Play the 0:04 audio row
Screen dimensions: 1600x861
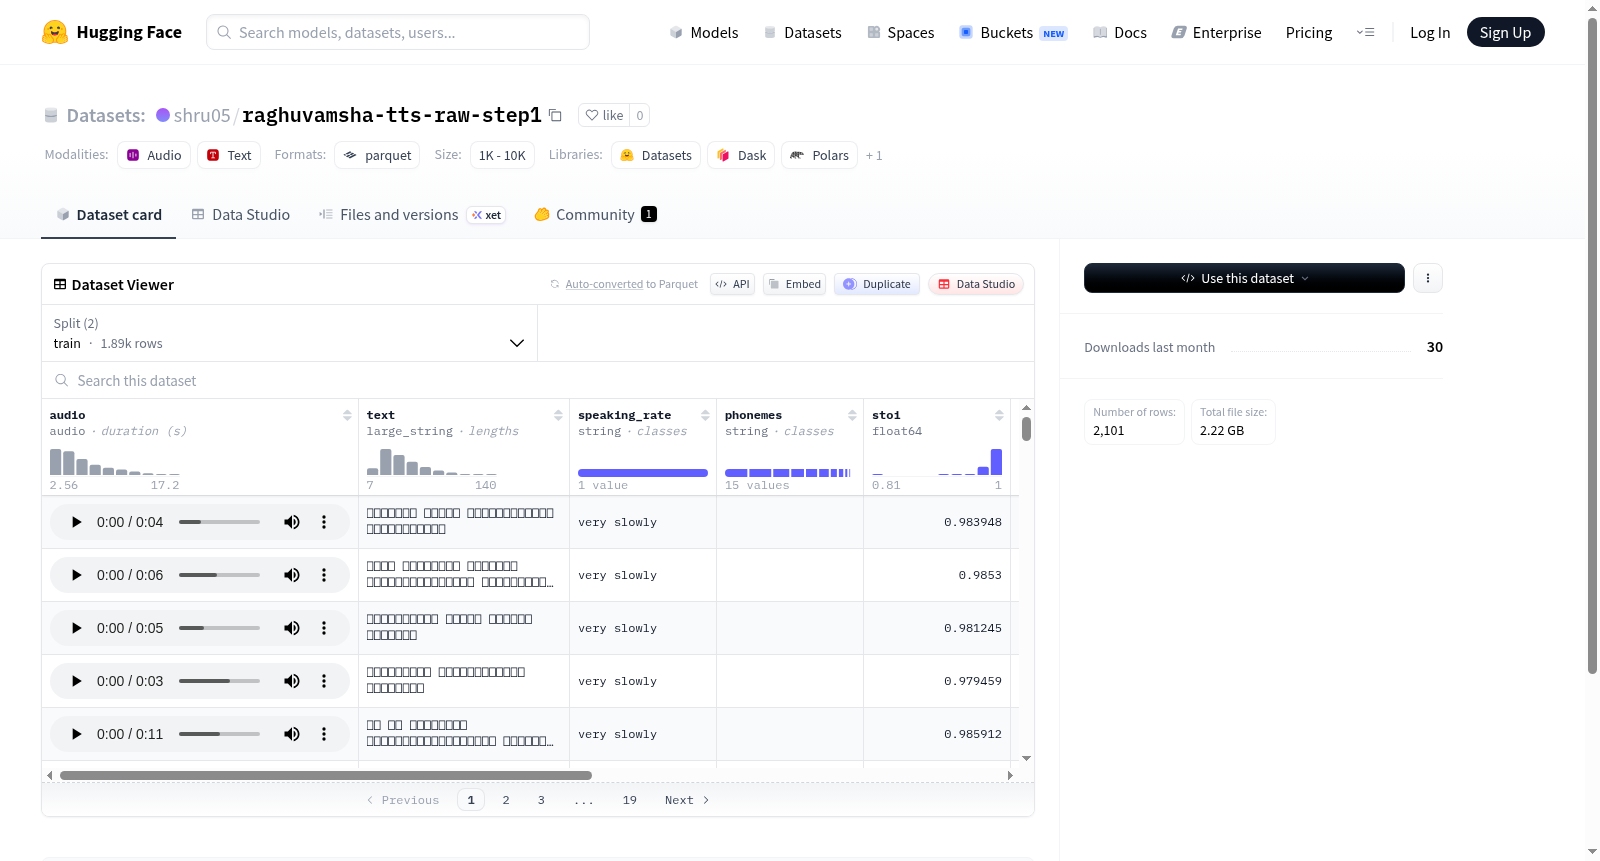pyautogui.click(x=77, y=522)
